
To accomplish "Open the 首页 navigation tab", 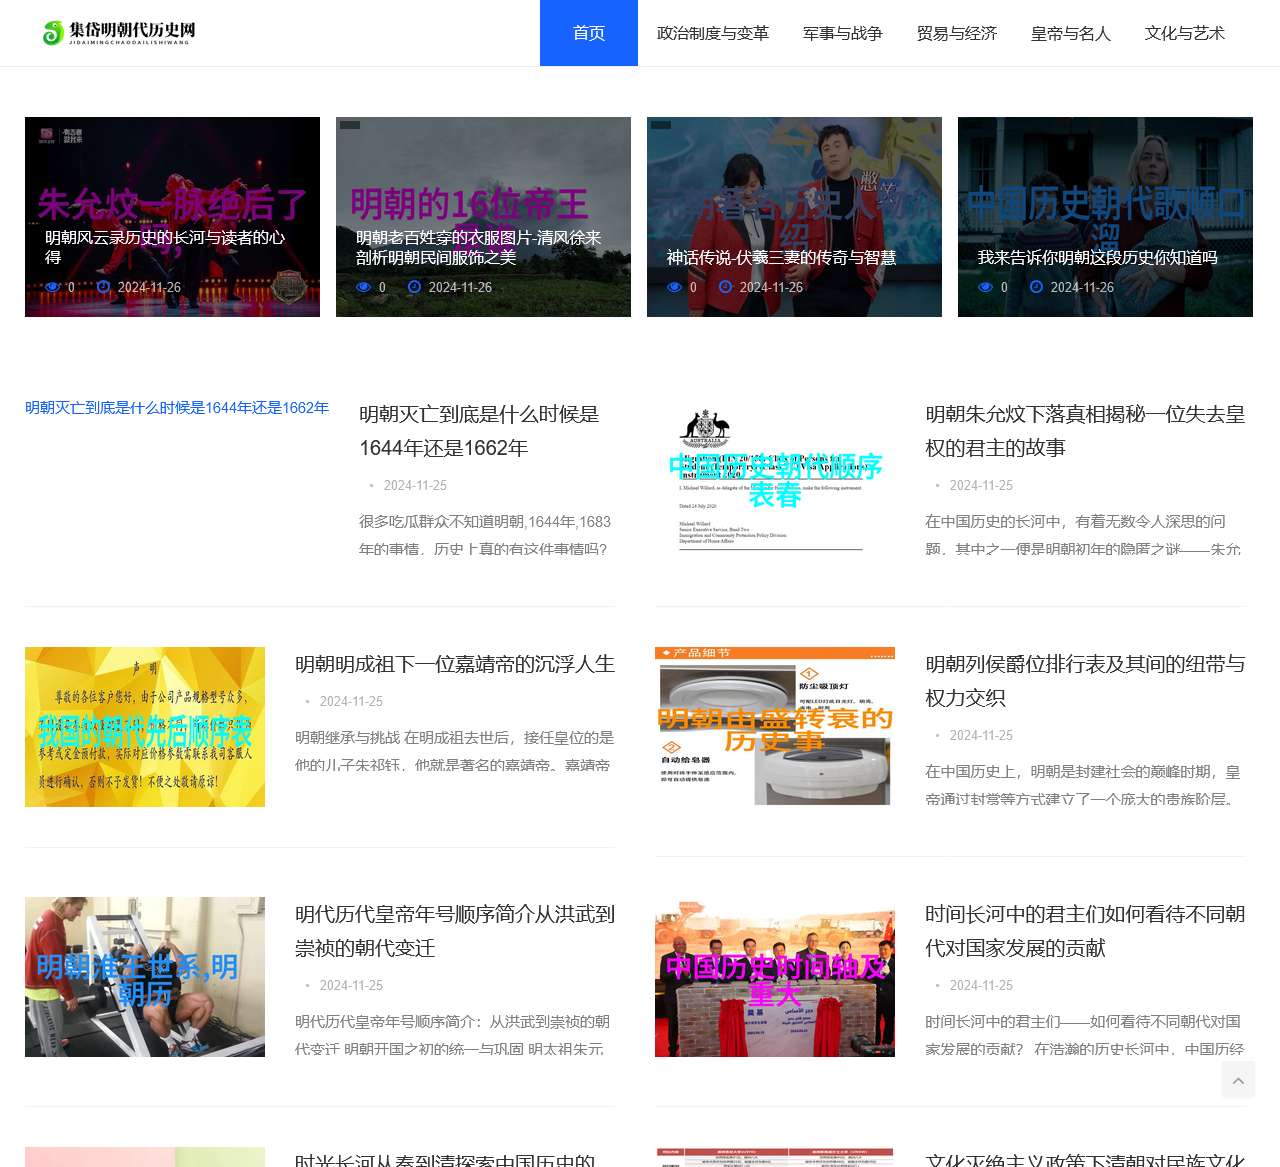I will 588,33.
